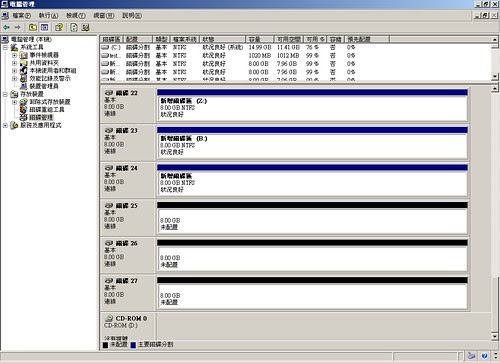Expand the 卸除式存放裝置 node
This screenshot has height=363, width=500.
pyautogui.click(x=14, y=102)
